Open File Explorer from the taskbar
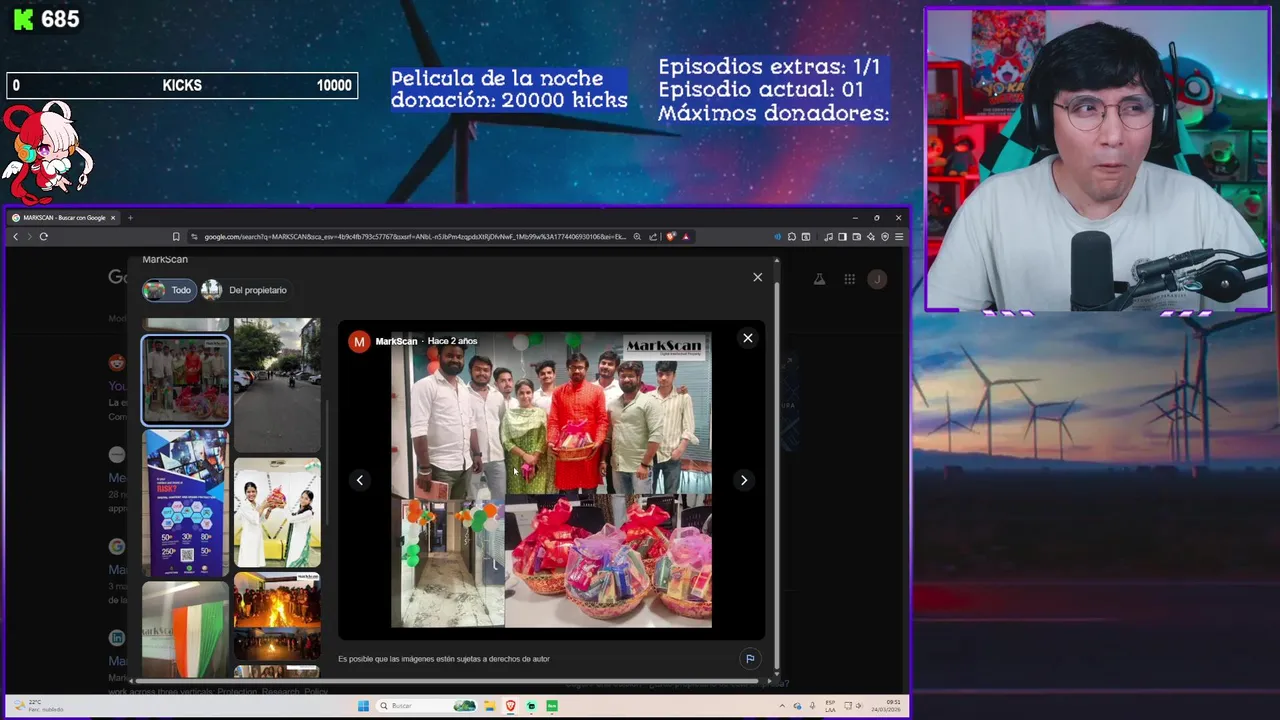Viewport: 1280px width, 720px height. click(490, 706)
